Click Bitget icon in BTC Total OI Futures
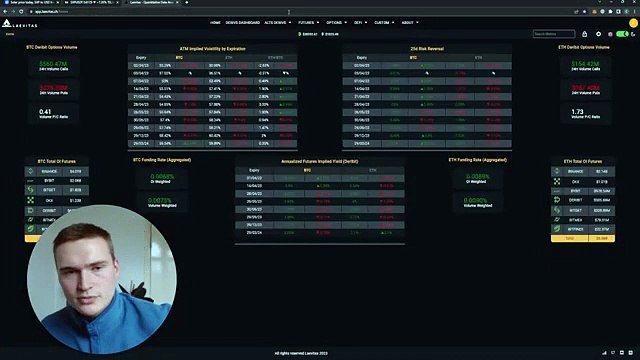Image resolution: width=640 pixels, height=360 pixels. 30,190
